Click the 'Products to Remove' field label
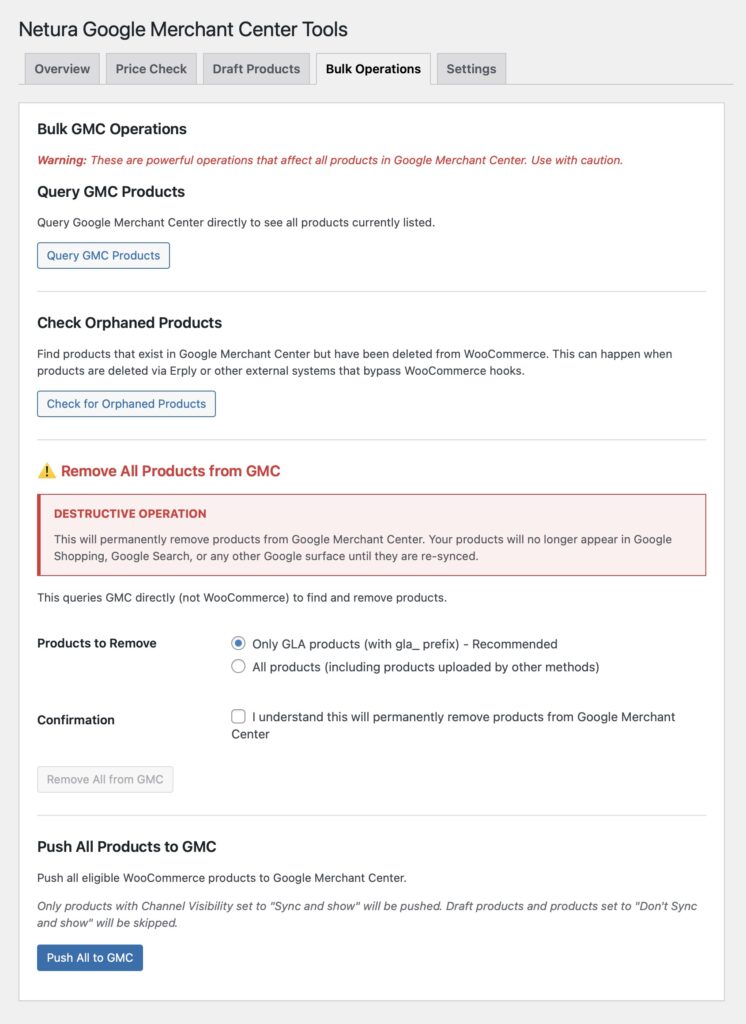This screenshot has width=746, height=1024. (97, 643)
